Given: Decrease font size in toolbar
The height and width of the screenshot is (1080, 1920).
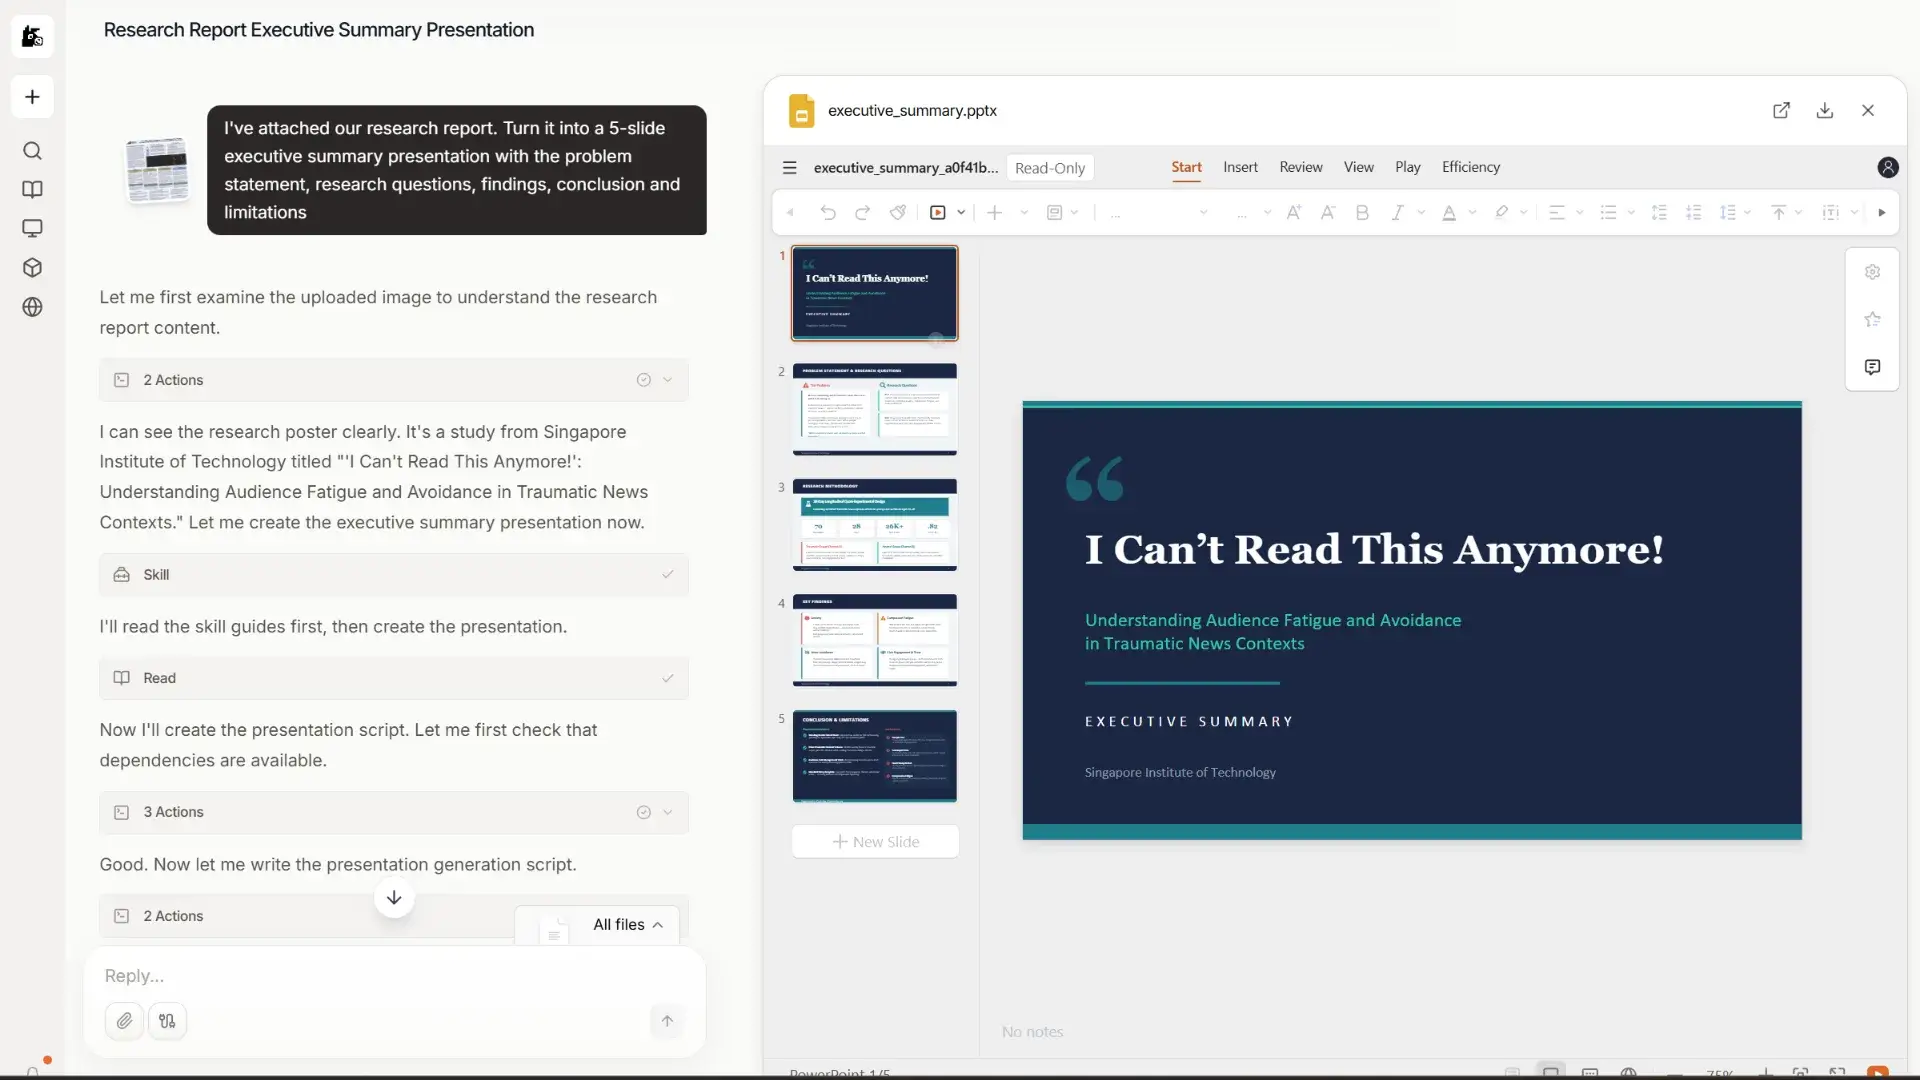Looking at the screenshot, I should pyautogui.click(x=1328, y=213).
